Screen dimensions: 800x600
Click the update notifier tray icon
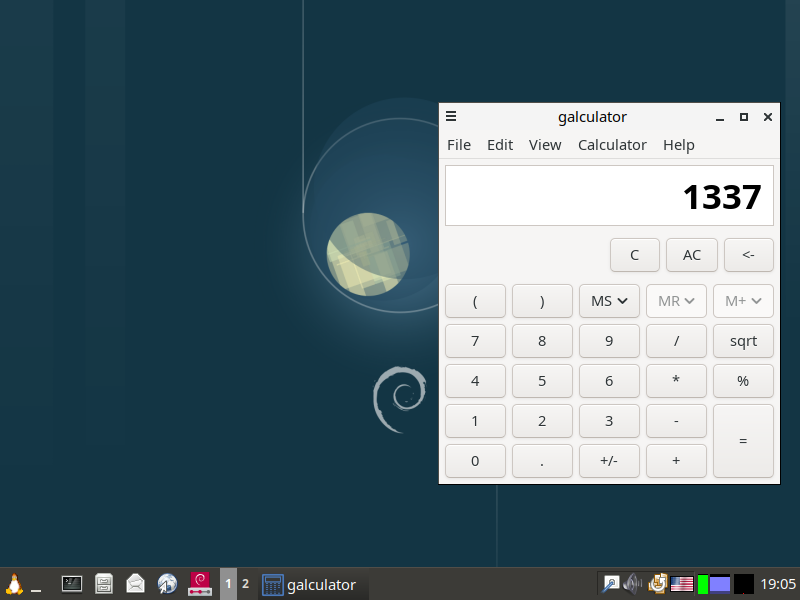tap(658, 584)
